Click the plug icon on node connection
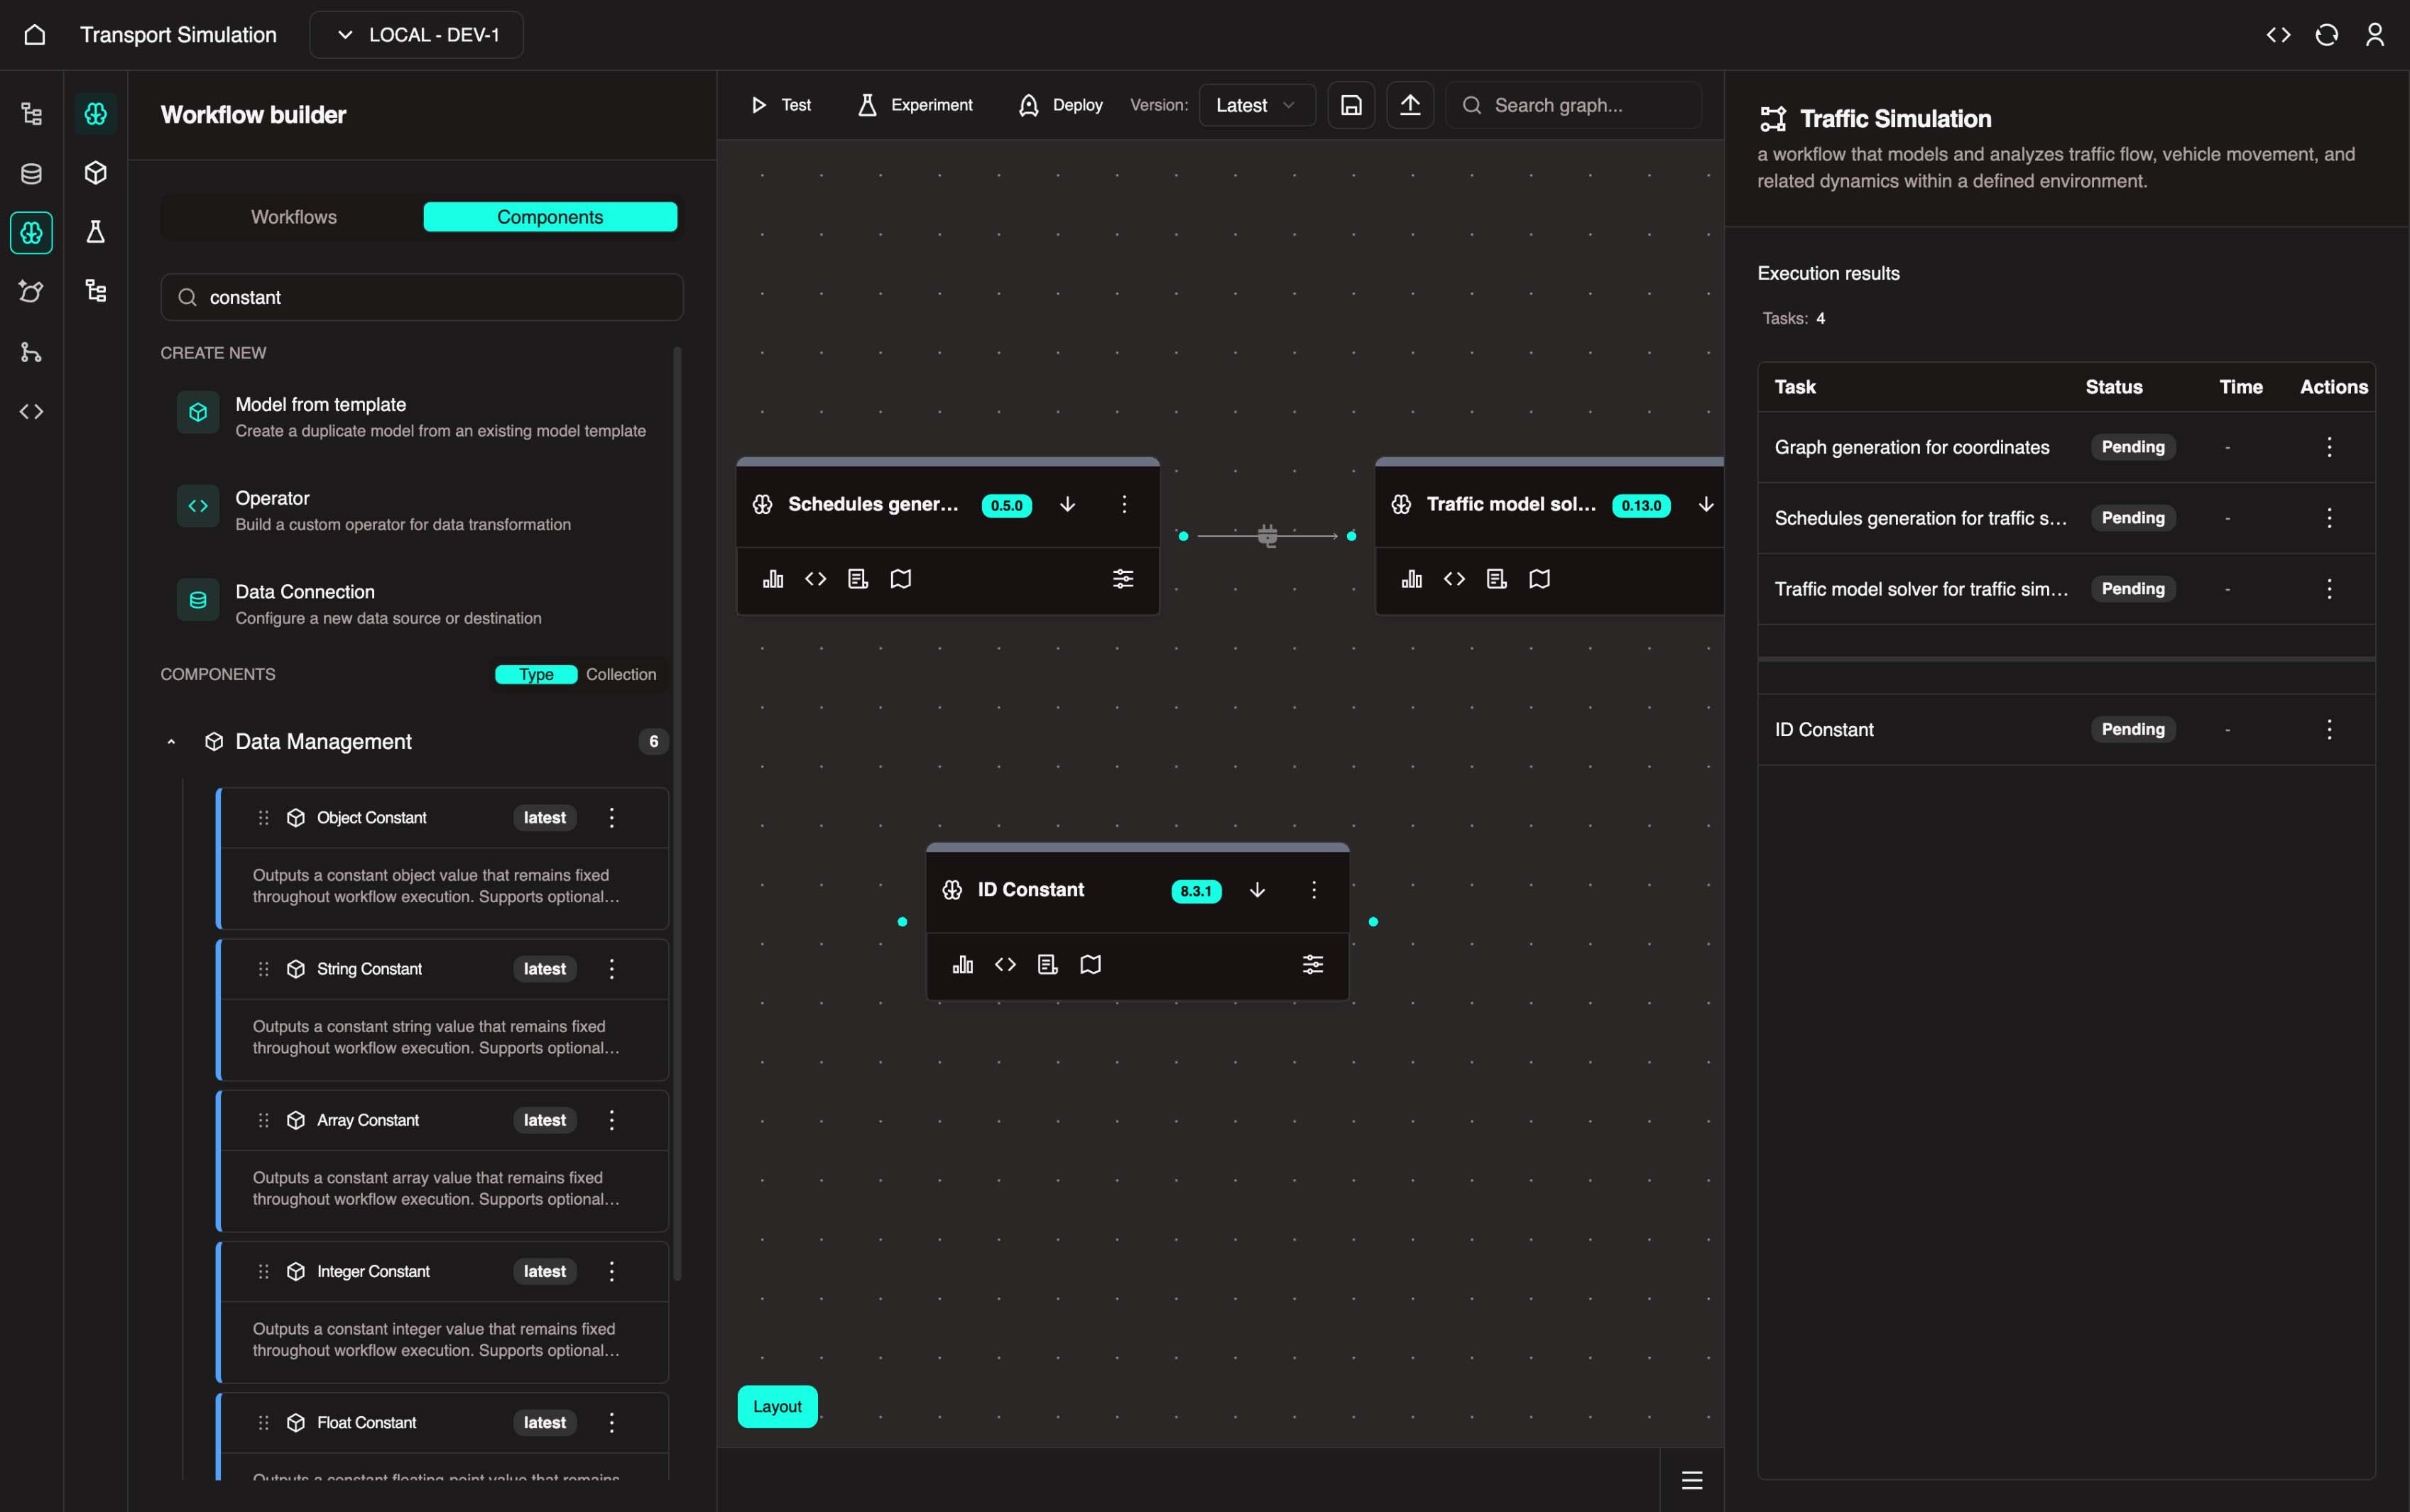The image size is (2410, 1512). (1268, 536)
